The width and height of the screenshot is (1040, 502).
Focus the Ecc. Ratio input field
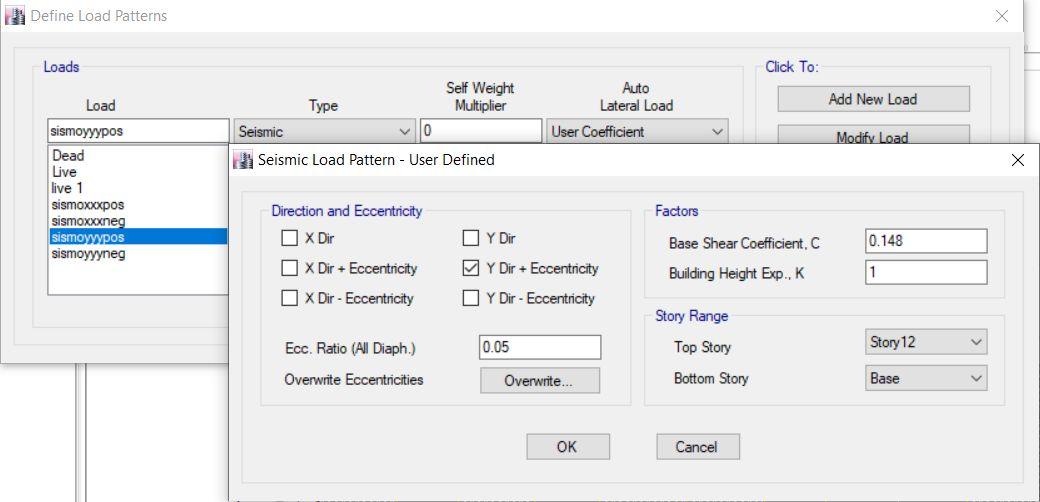point(540,347)
